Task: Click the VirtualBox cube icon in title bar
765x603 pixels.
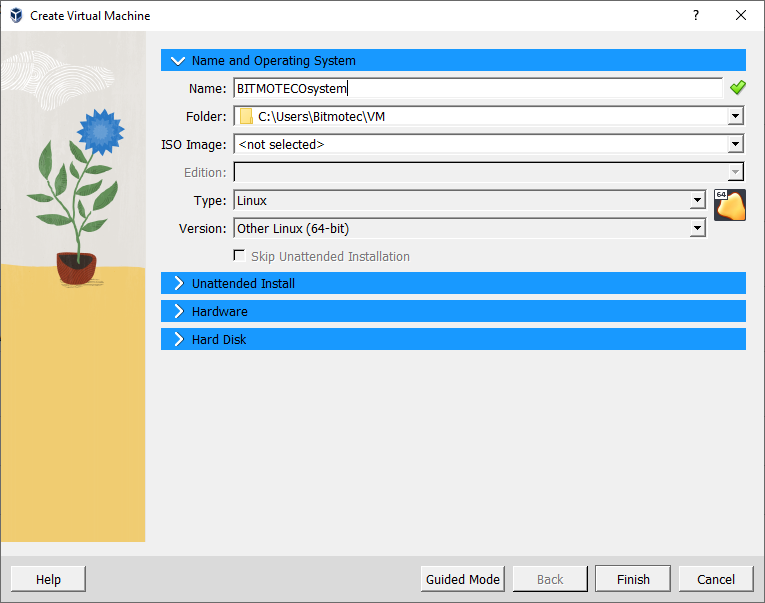Action: point(16,16)
